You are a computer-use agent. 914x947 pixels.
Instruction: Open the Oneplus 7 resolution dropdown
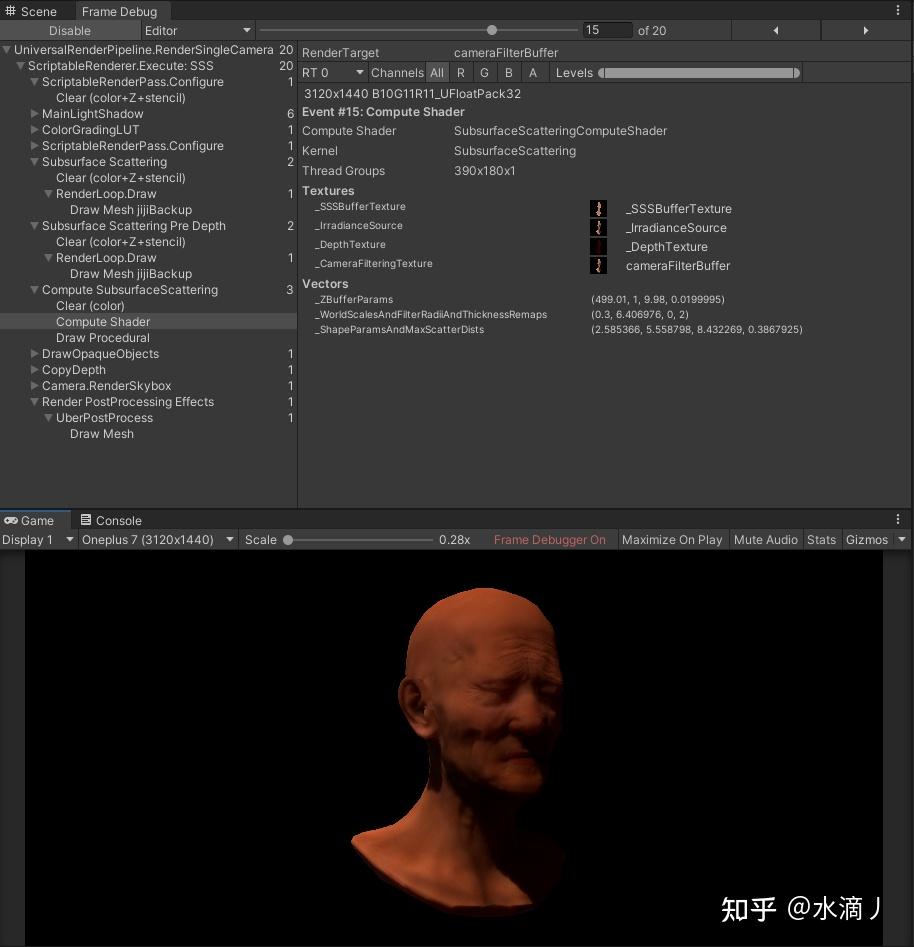click(158, 540)
